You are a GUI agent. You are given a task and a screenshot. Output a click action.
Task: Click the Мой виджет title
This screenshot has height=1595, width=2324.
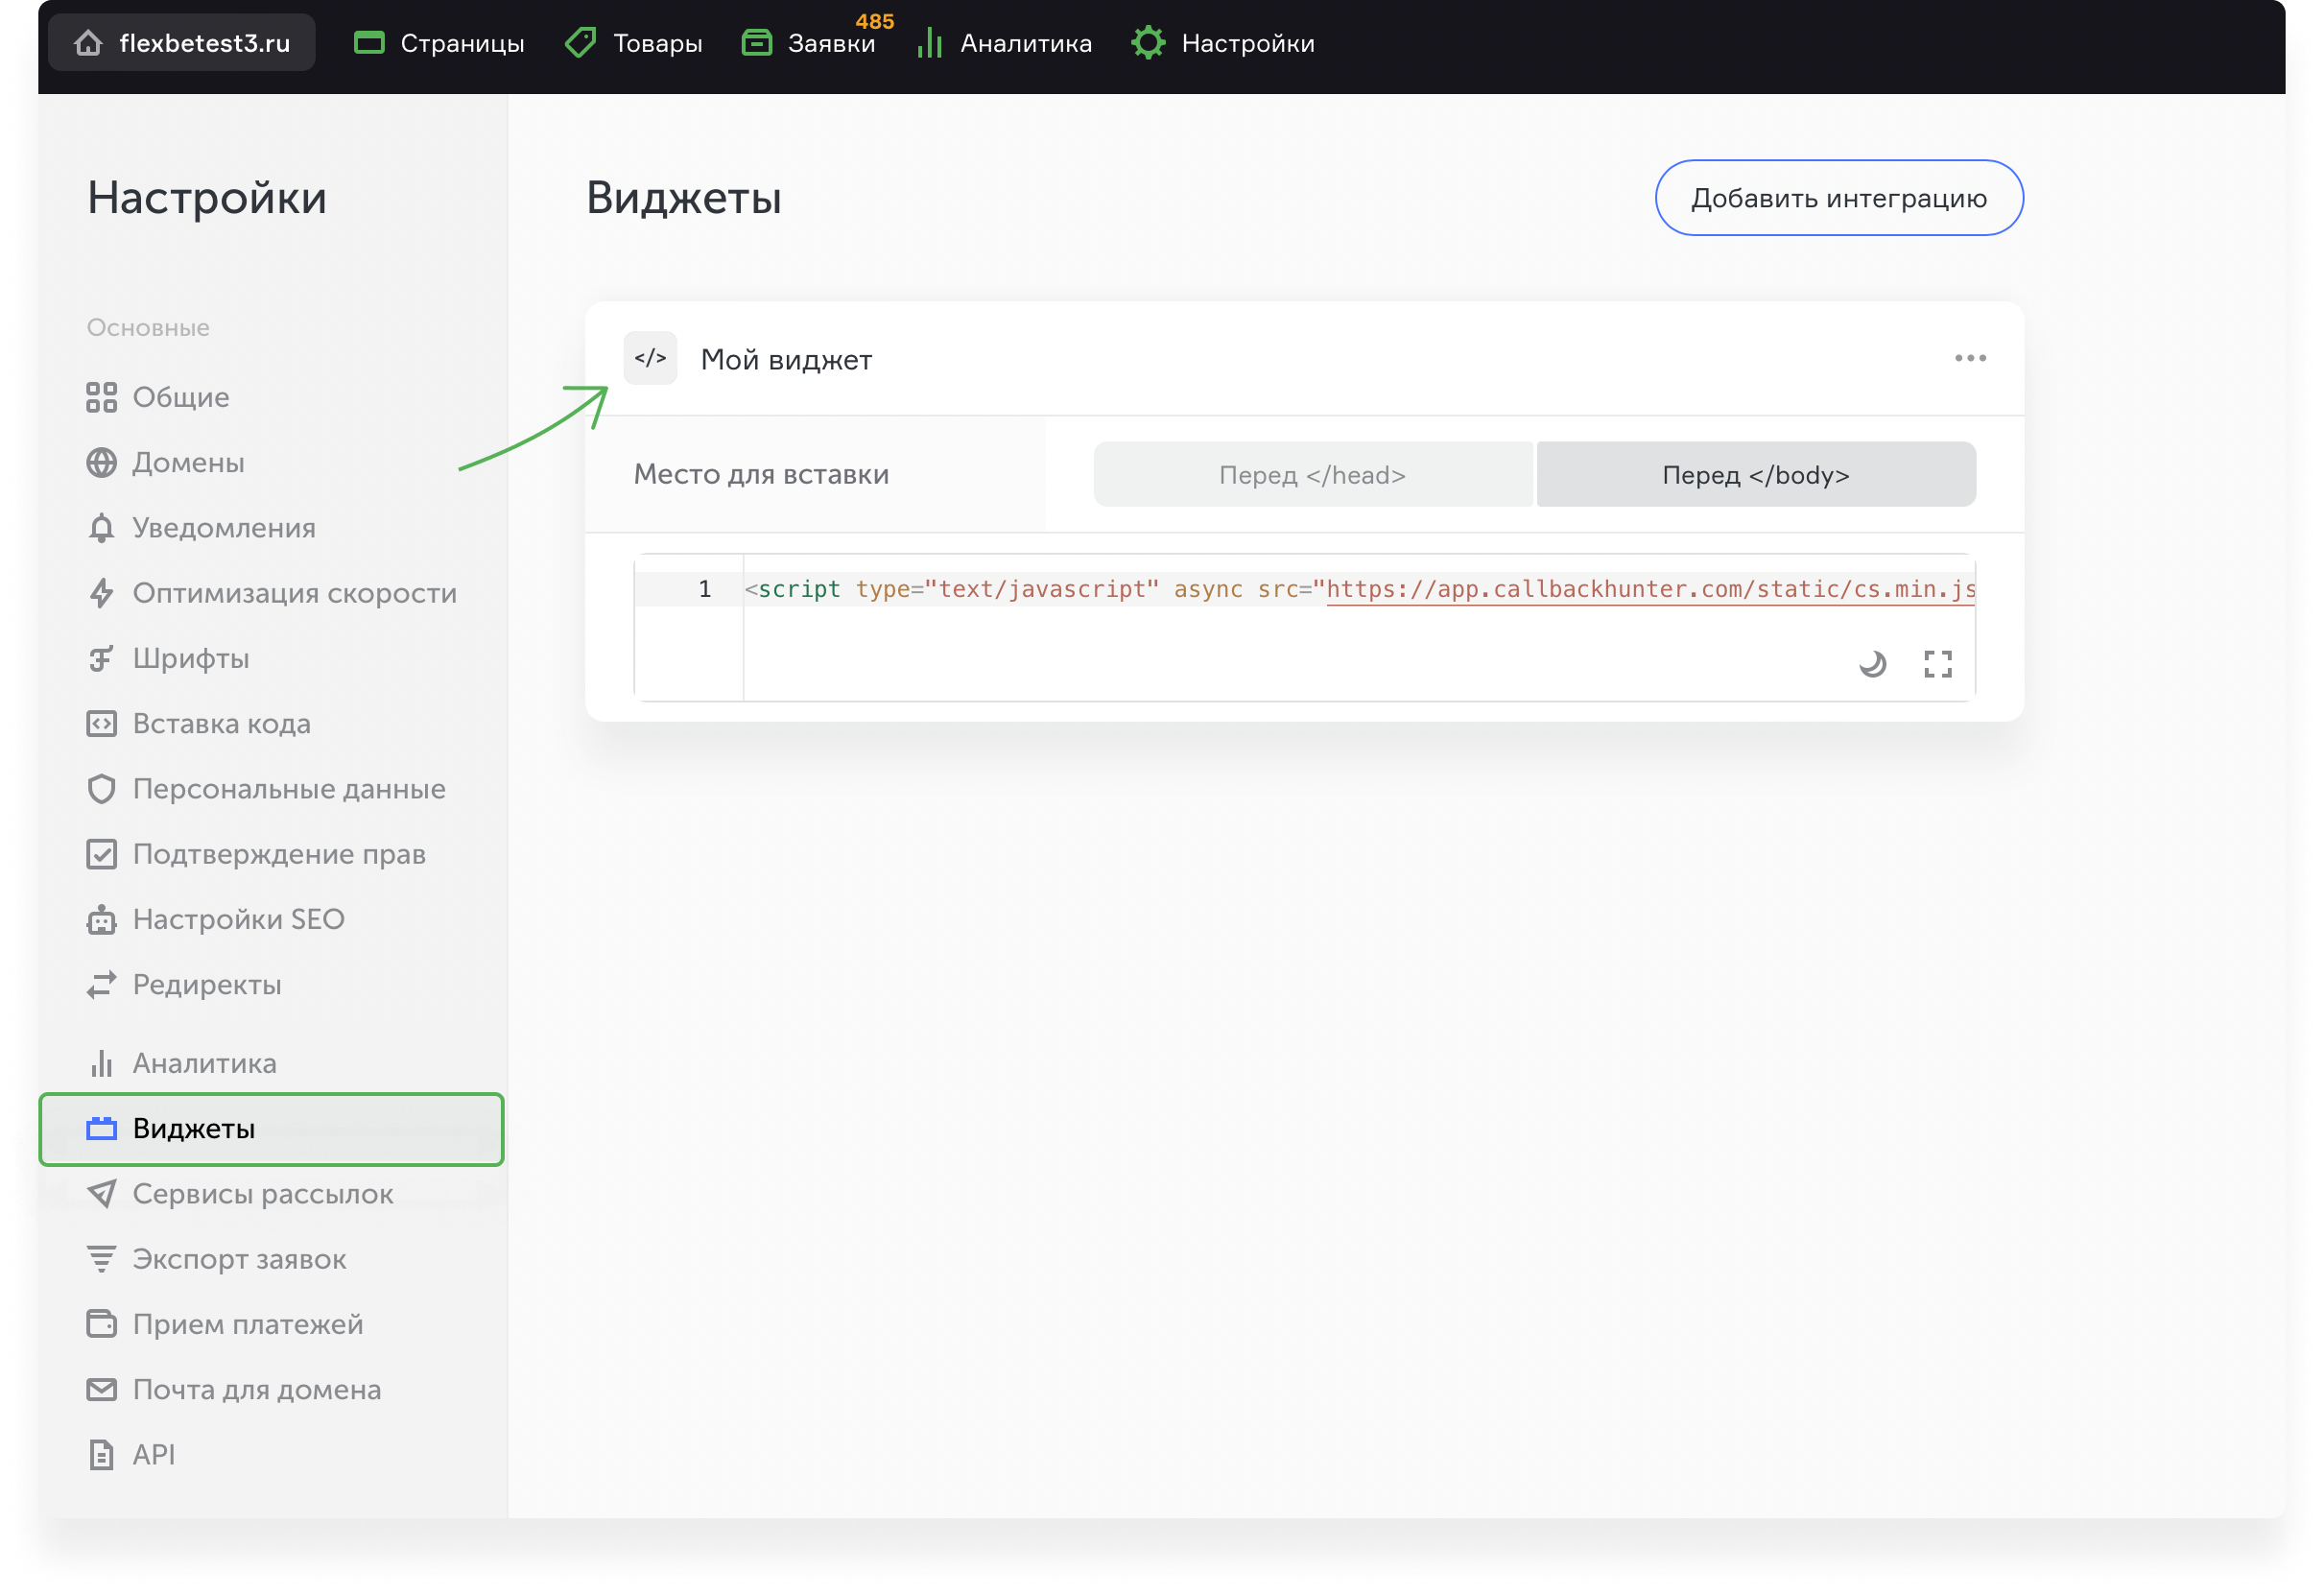click(786, 359)
